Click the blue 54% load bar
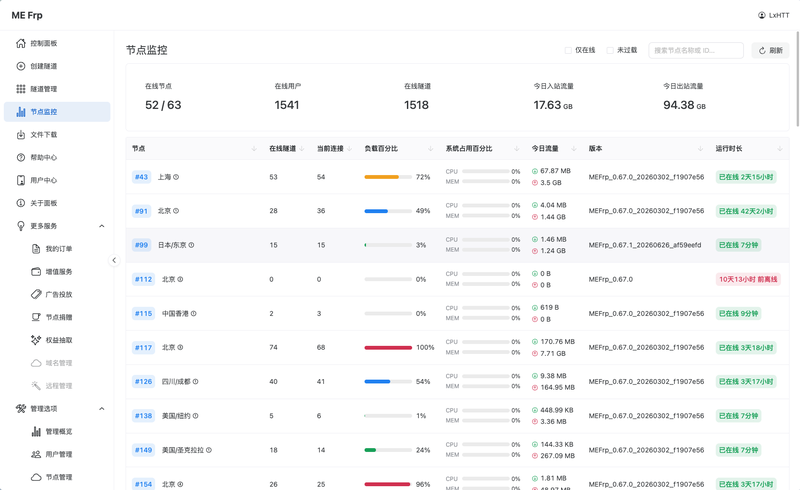The width and height of the screenshot is (800, 490). (388, 382)
